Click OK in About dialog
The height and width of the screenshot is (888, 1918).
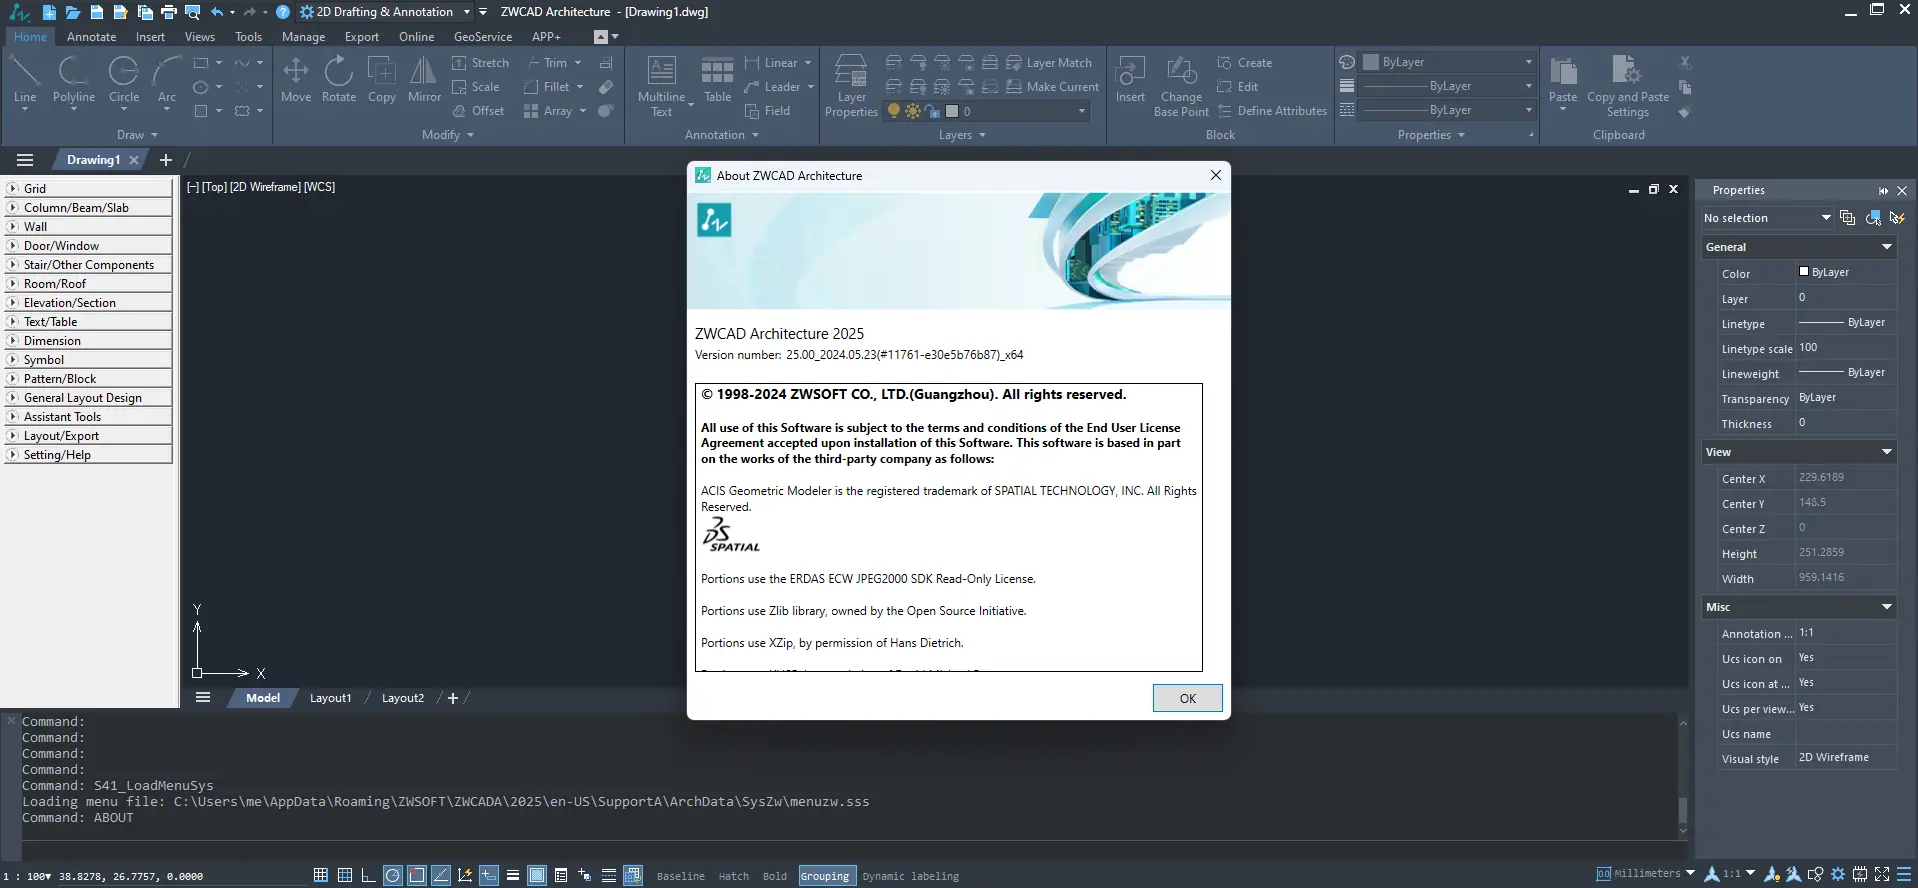click(x=1188, y=698)
